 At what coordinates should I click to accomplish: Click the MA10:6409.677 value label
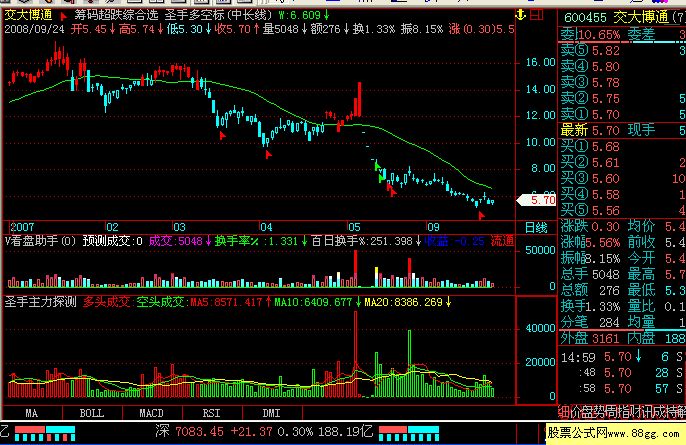[313, 302]
